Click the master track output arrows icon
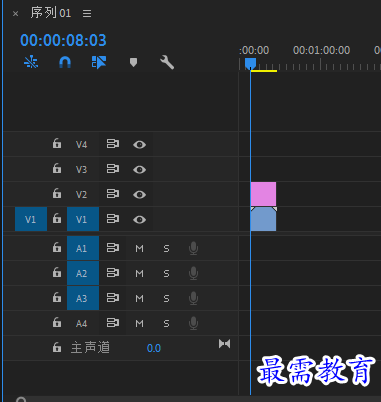 [x=224, y=344]
